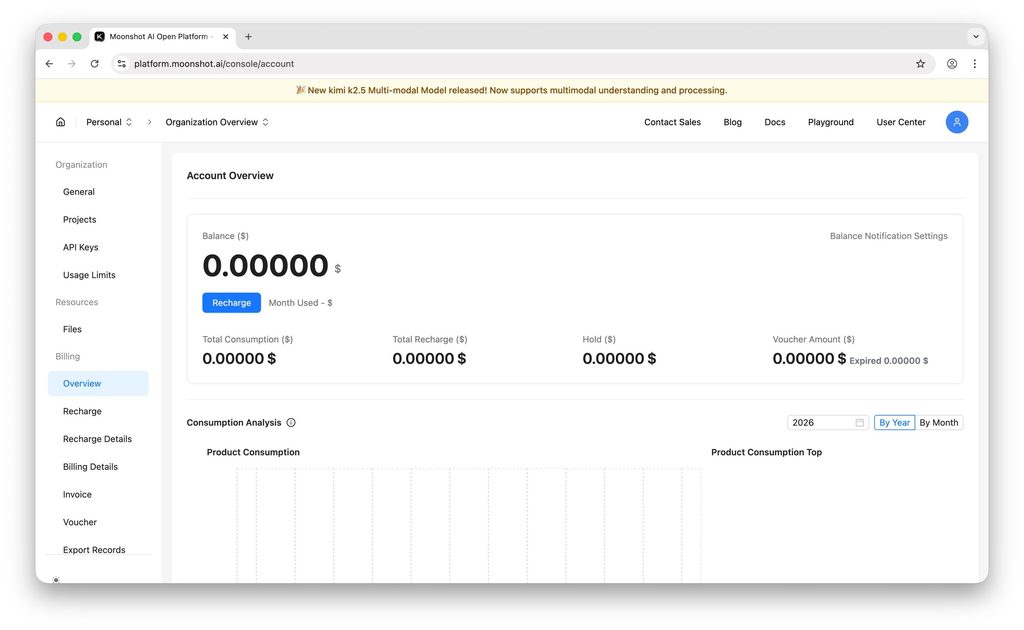Open Projects in the sidebar
Image resolution: width=1024 pixels, height=630 pixels.
tap(98, 219)
